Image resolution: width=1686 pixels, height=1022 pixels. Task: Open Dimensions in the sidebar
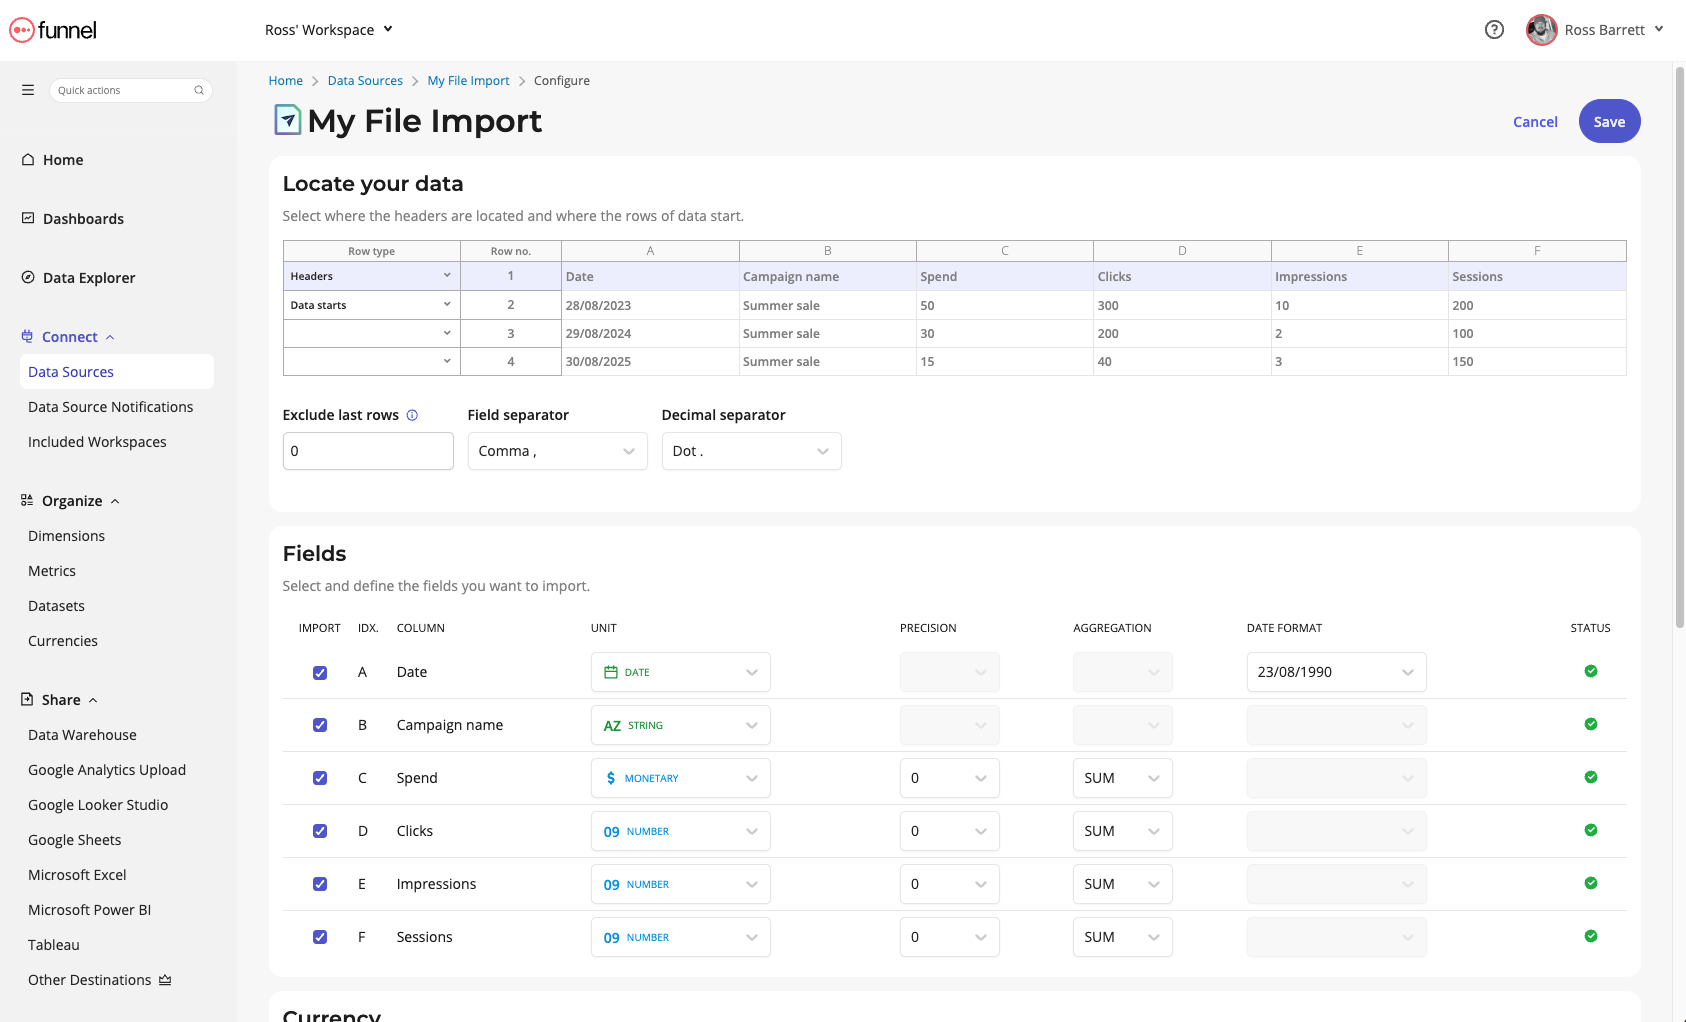point(66,536)
